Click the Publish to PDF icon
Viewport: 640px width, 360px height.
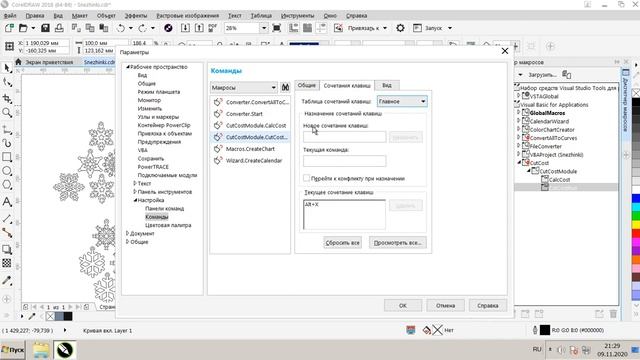click(x=212, y=28)
